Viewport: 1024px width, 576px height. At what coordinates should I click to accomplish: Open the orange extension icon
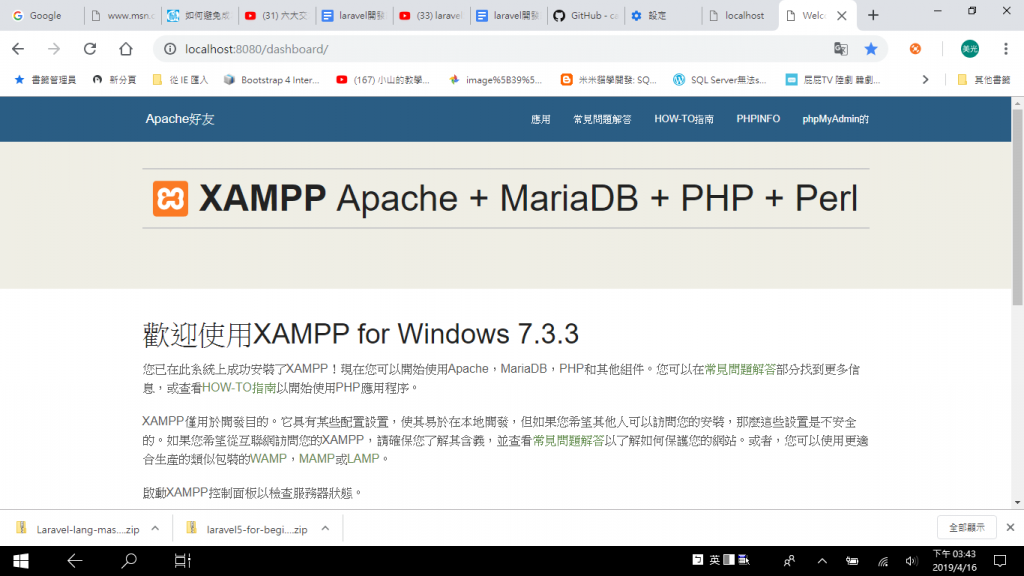(915, 49)
